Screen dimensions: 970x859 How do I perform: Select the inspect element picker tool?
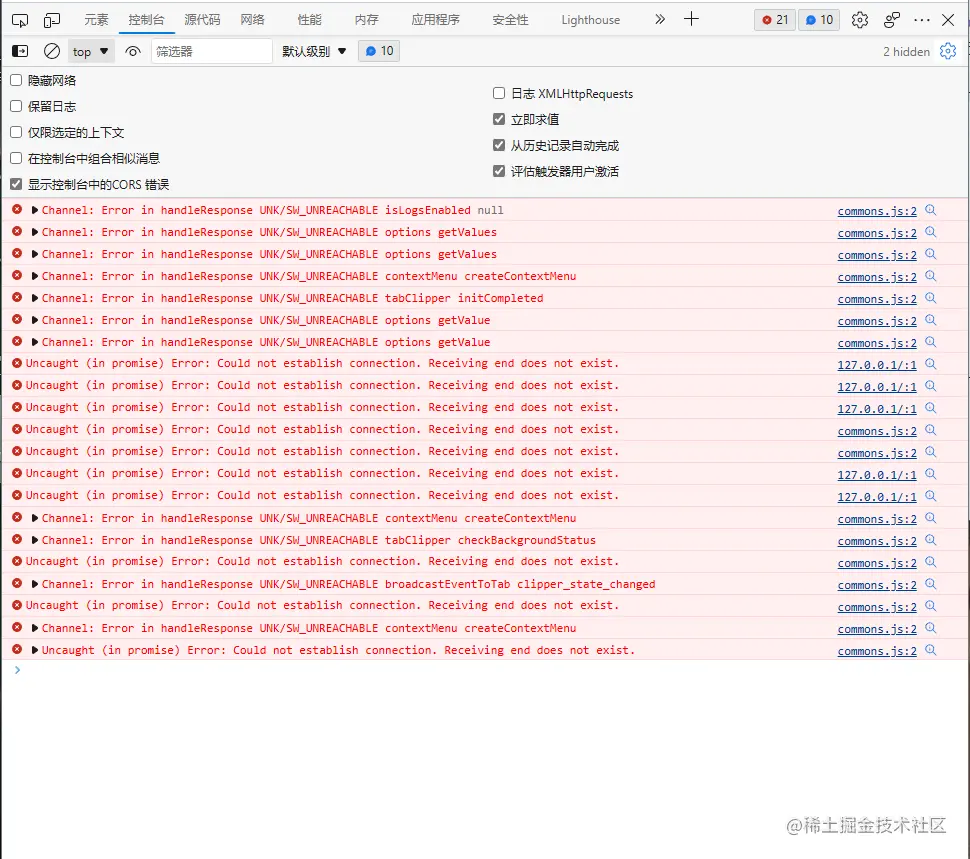20,19
